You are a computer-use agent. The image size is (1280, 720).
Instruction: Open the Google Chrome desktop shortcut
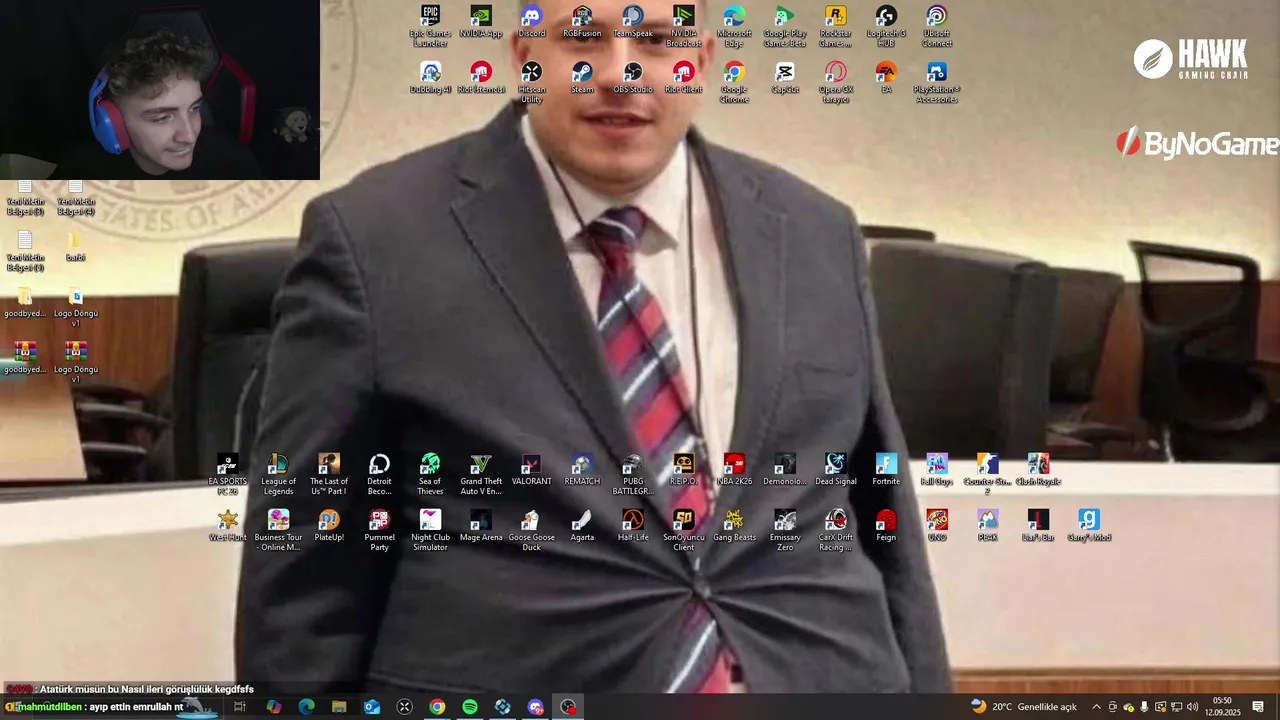point(734,82)
